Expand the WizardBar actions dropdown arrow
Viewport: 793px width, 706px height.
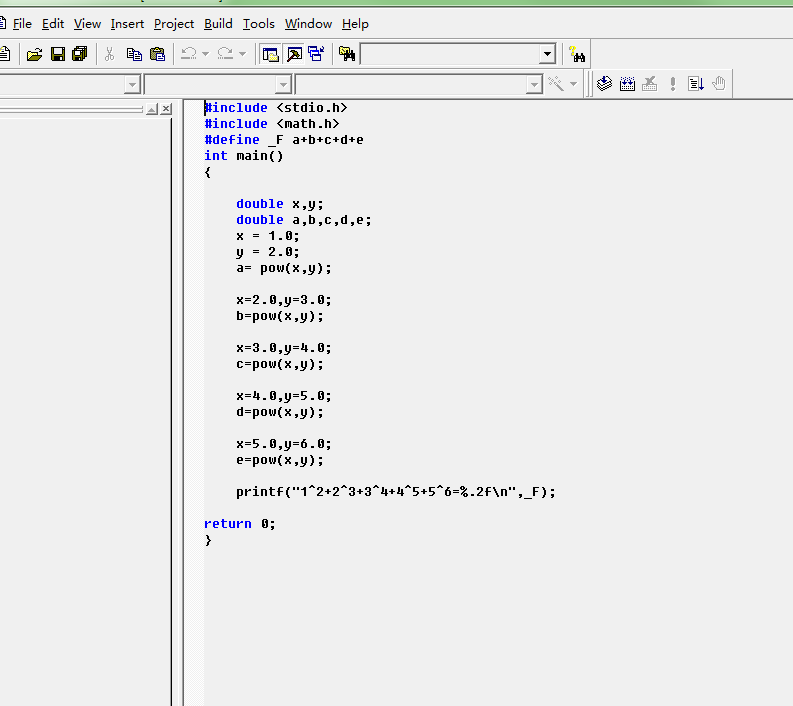pyautogui.click(x=574, y=83)
